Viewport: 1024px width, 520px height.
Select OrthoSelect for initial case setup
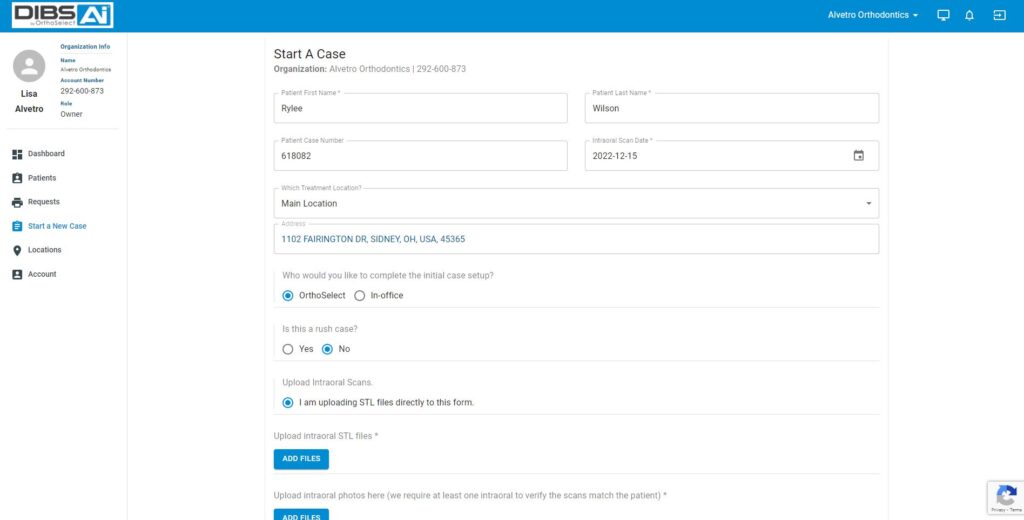(x=288, y=295)
